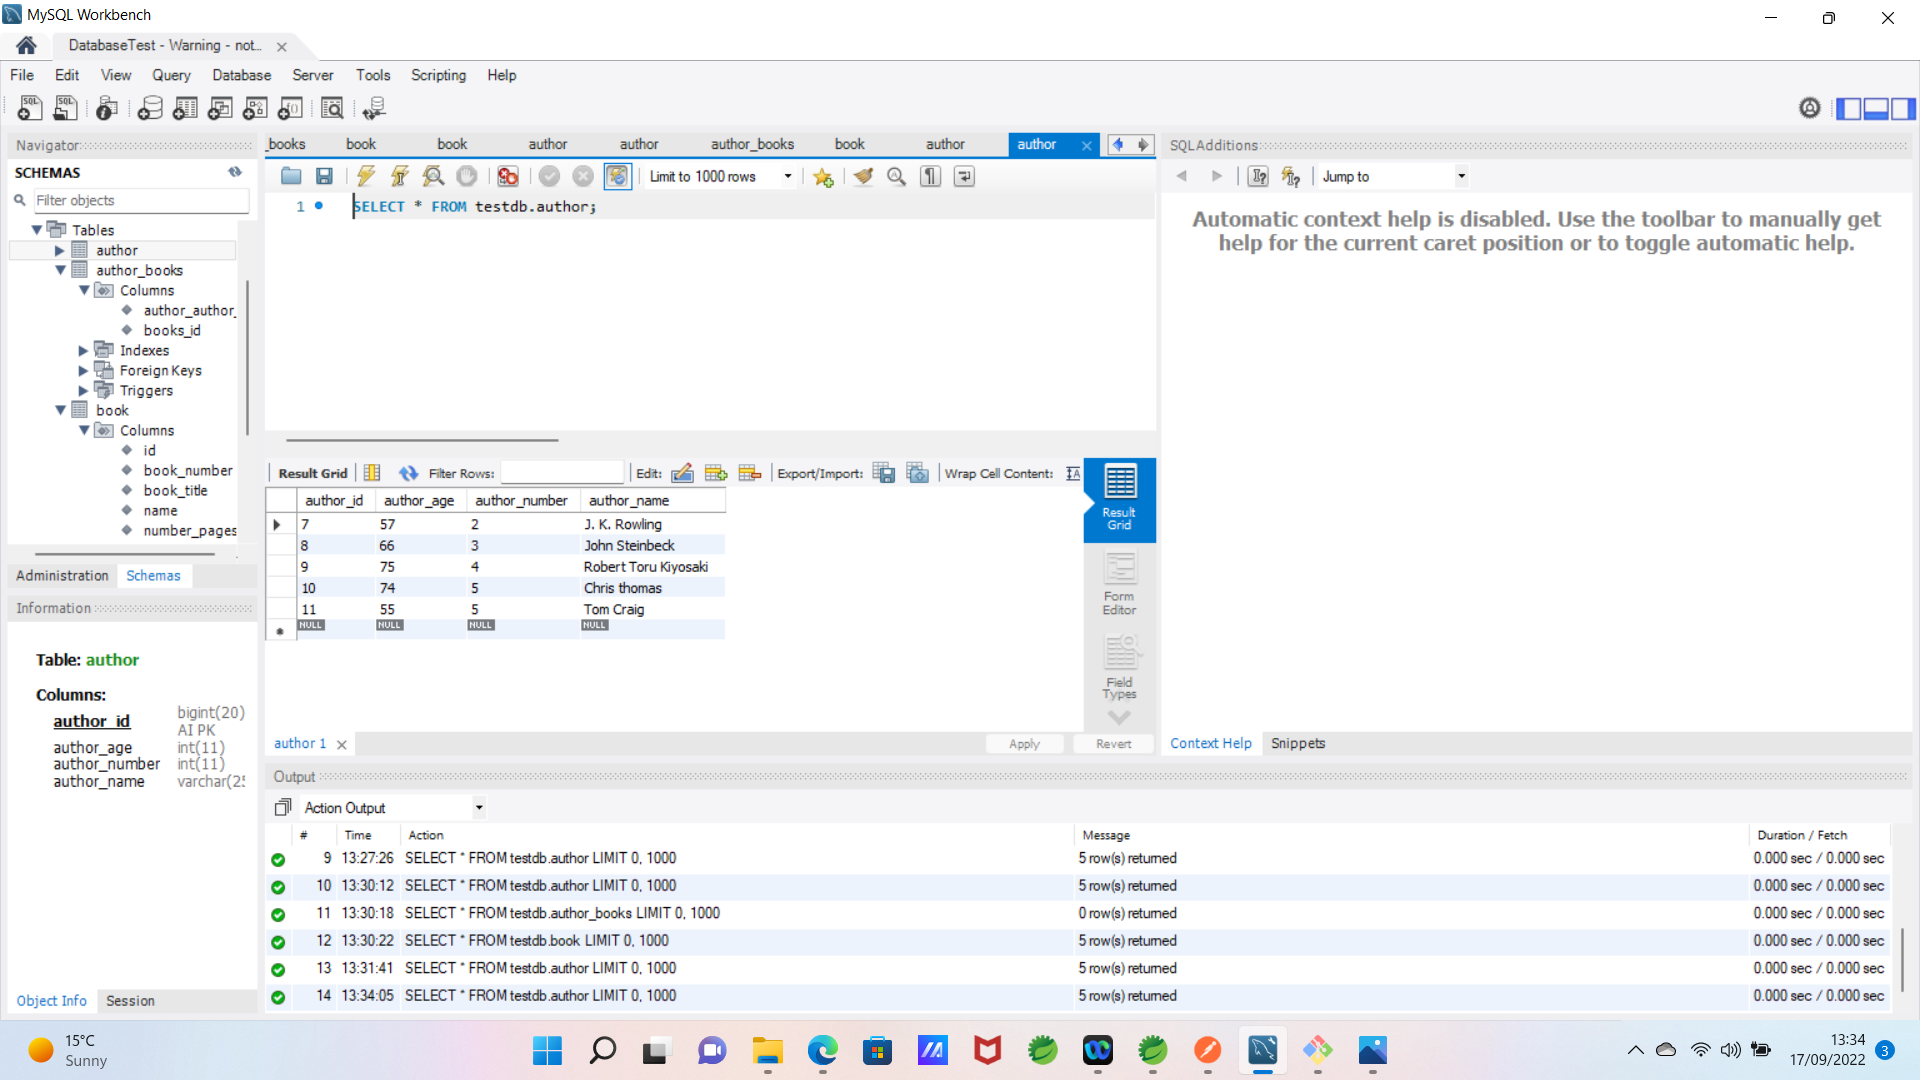Save the script using the floppy disk icon
This screenshot has width=1920, height=1080.
324,177
